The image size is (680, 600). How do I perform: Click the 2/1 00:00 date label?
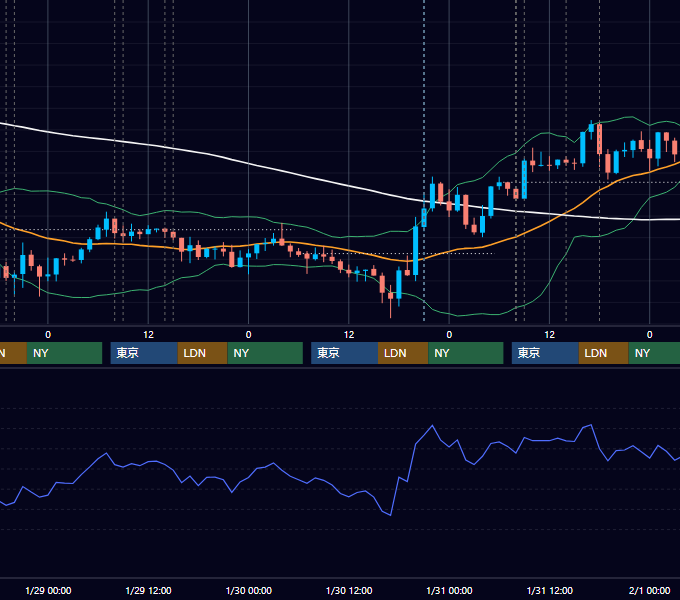tap(650, 590)
